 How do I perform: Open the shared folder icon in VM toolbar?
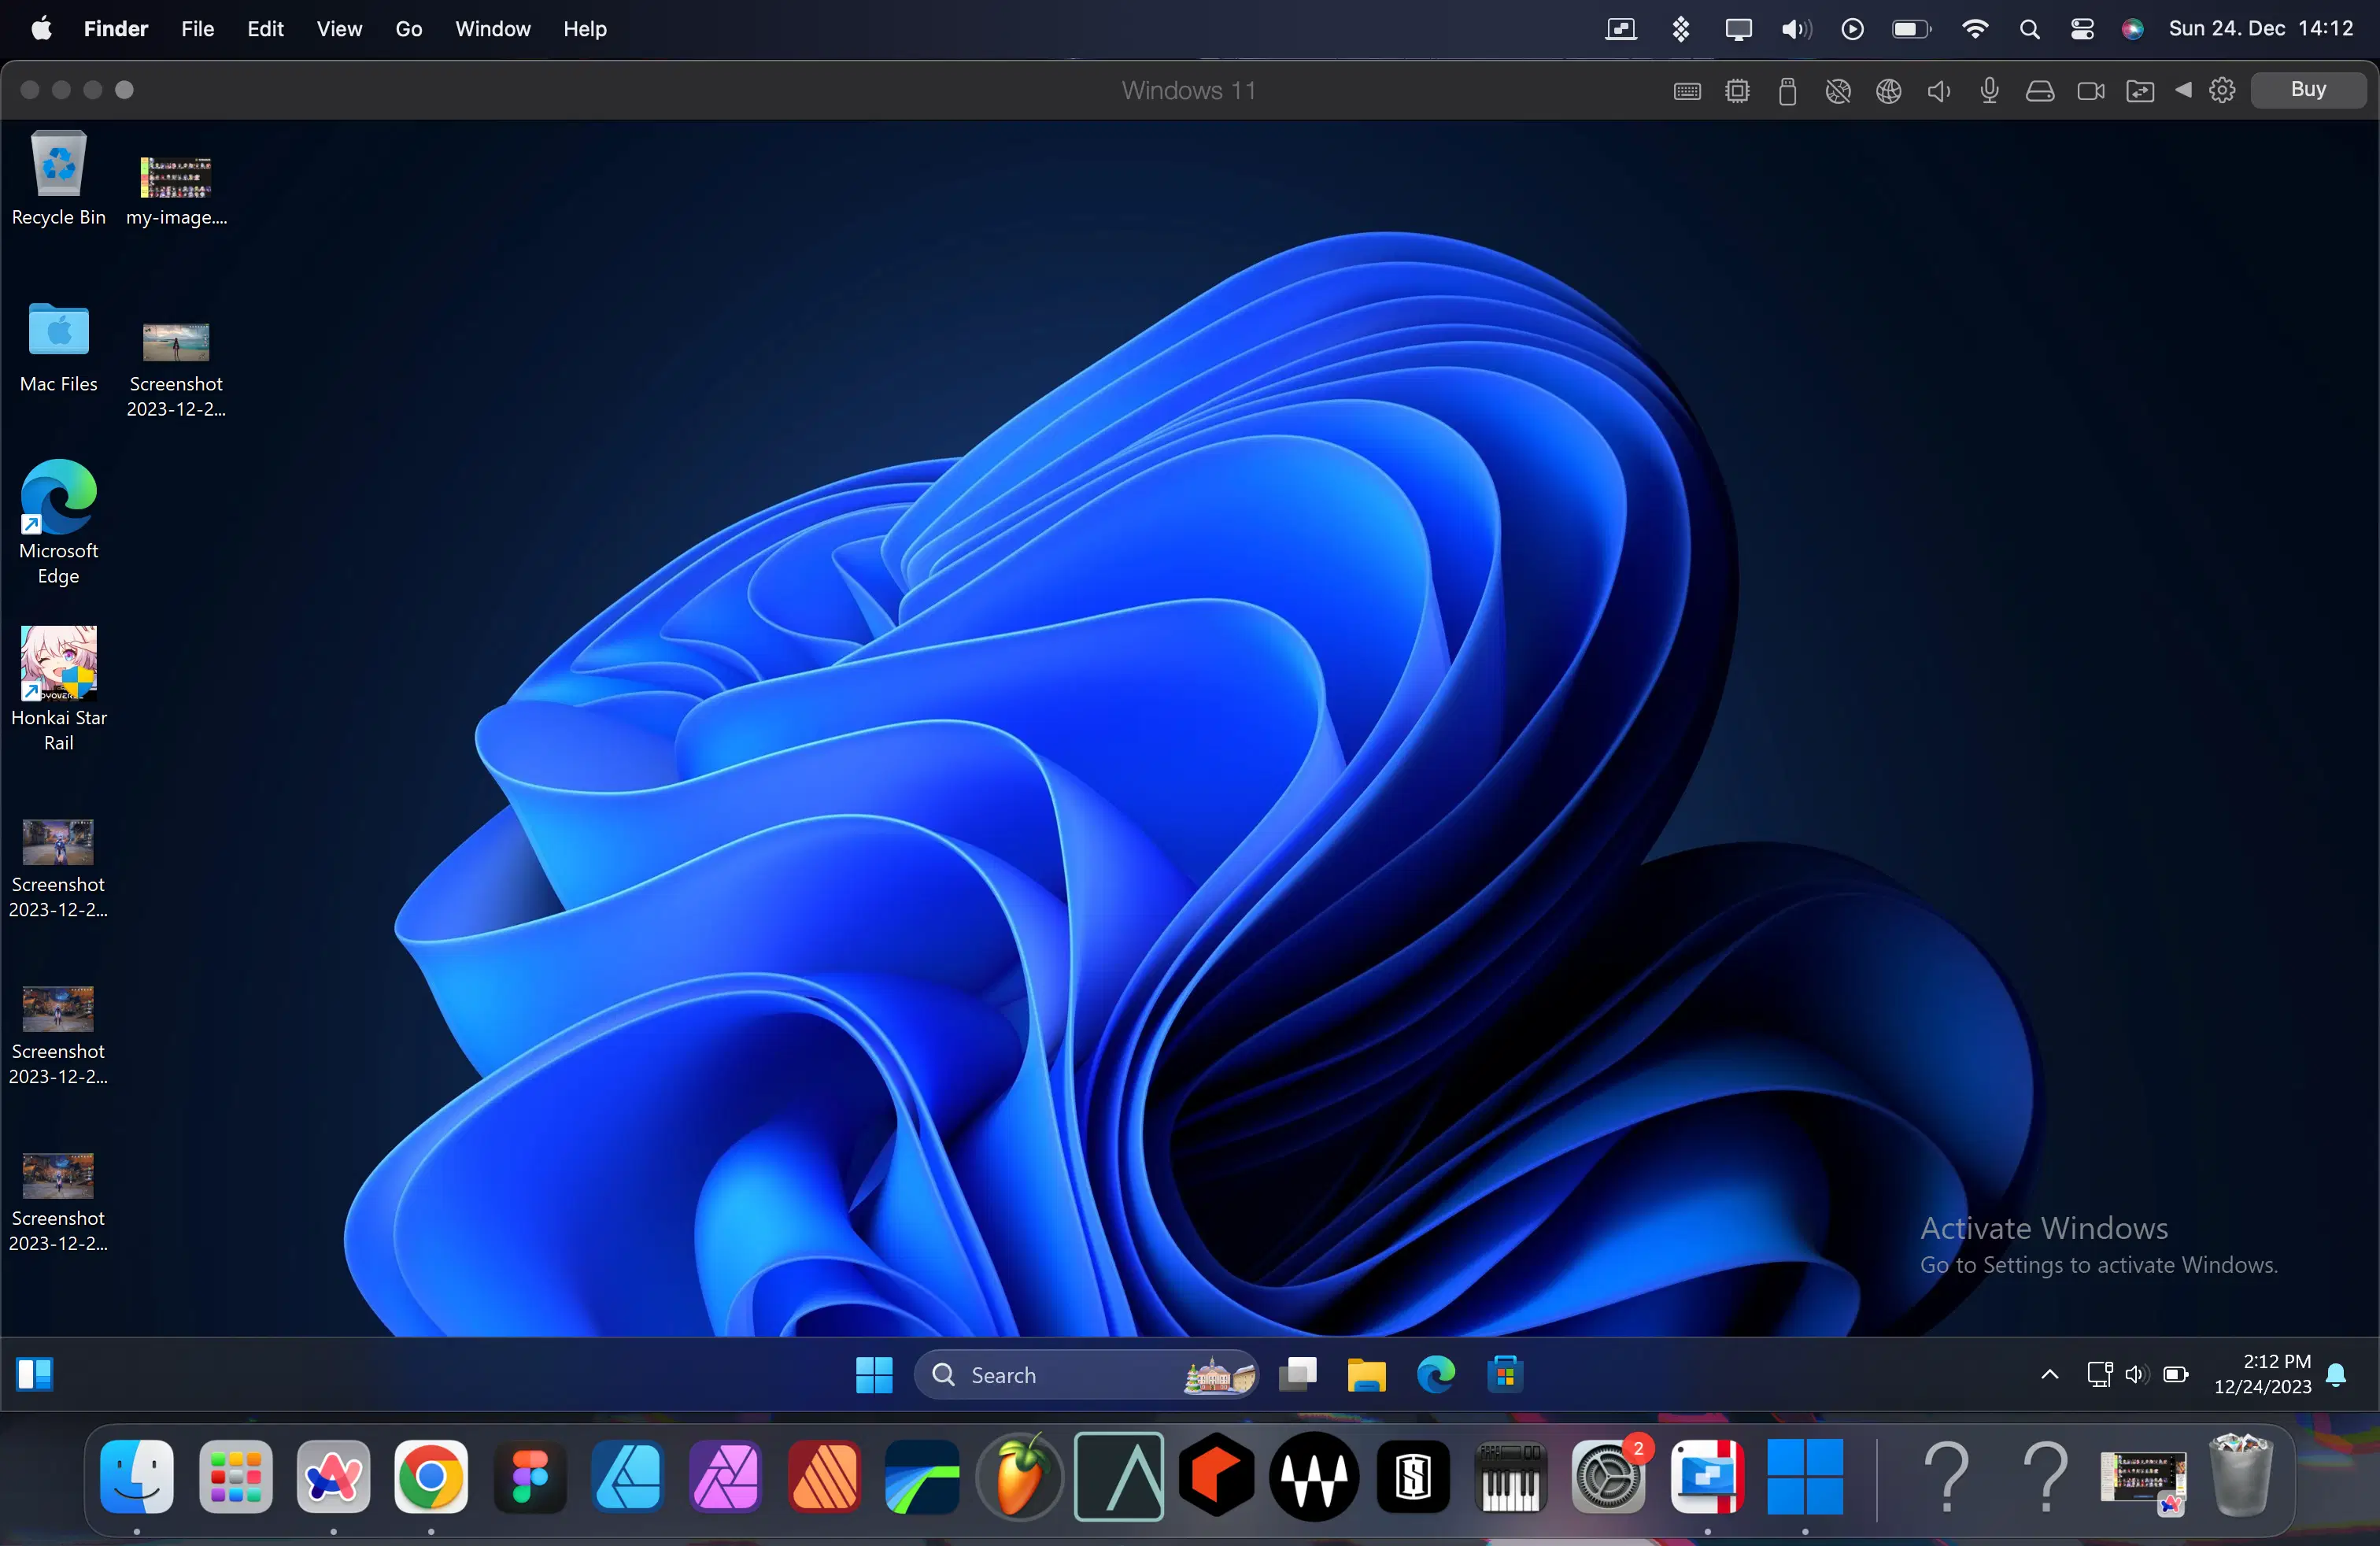pos(2141,91)
